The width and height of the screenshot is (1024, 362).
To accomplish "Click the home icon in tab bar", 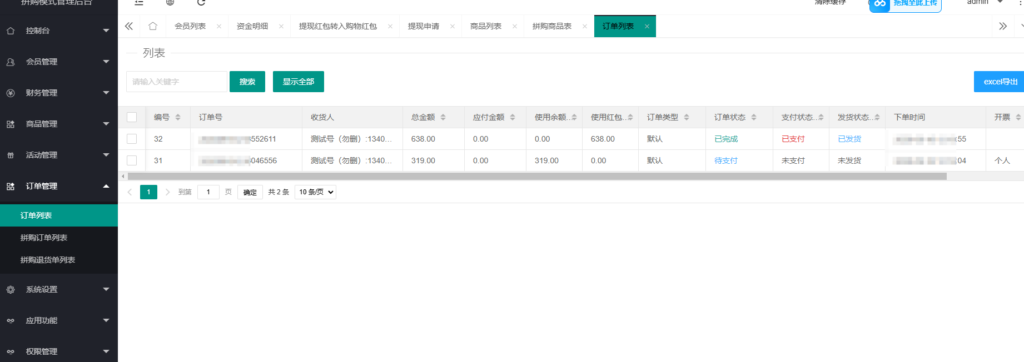I will click(153, 26).
